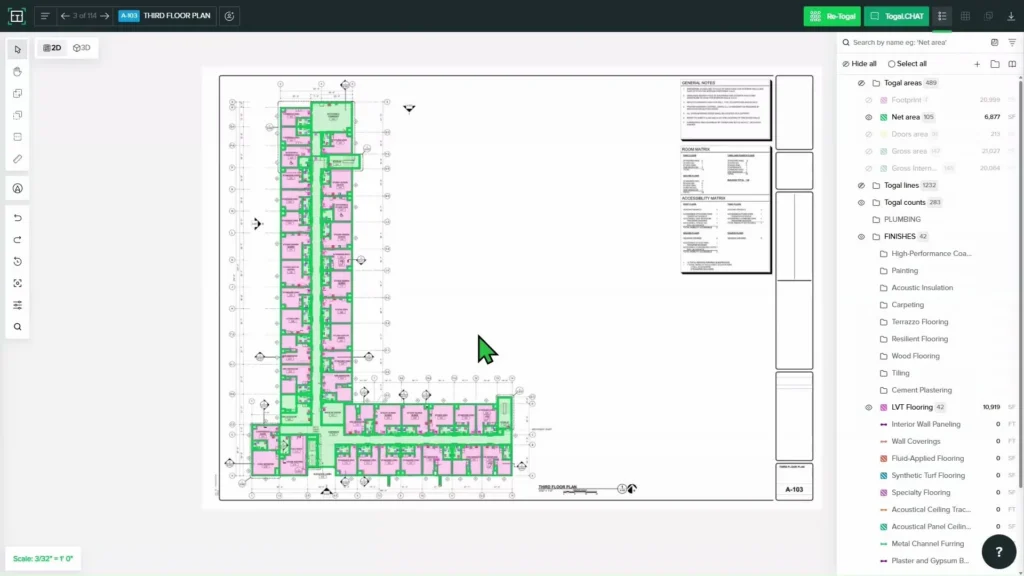
Task: Toggle visibility of Net area layer
Action: pos(869,118)
